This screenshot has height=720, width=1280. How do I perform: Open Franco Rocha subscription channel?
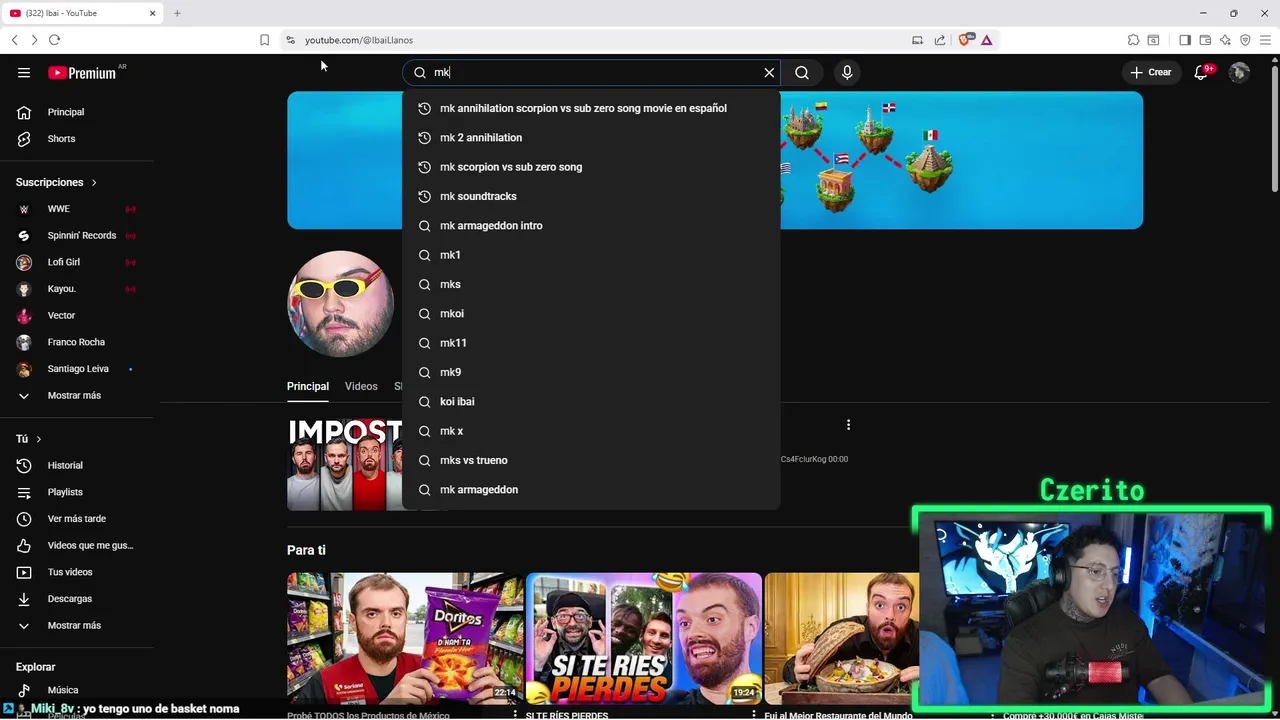coord(77,342)
